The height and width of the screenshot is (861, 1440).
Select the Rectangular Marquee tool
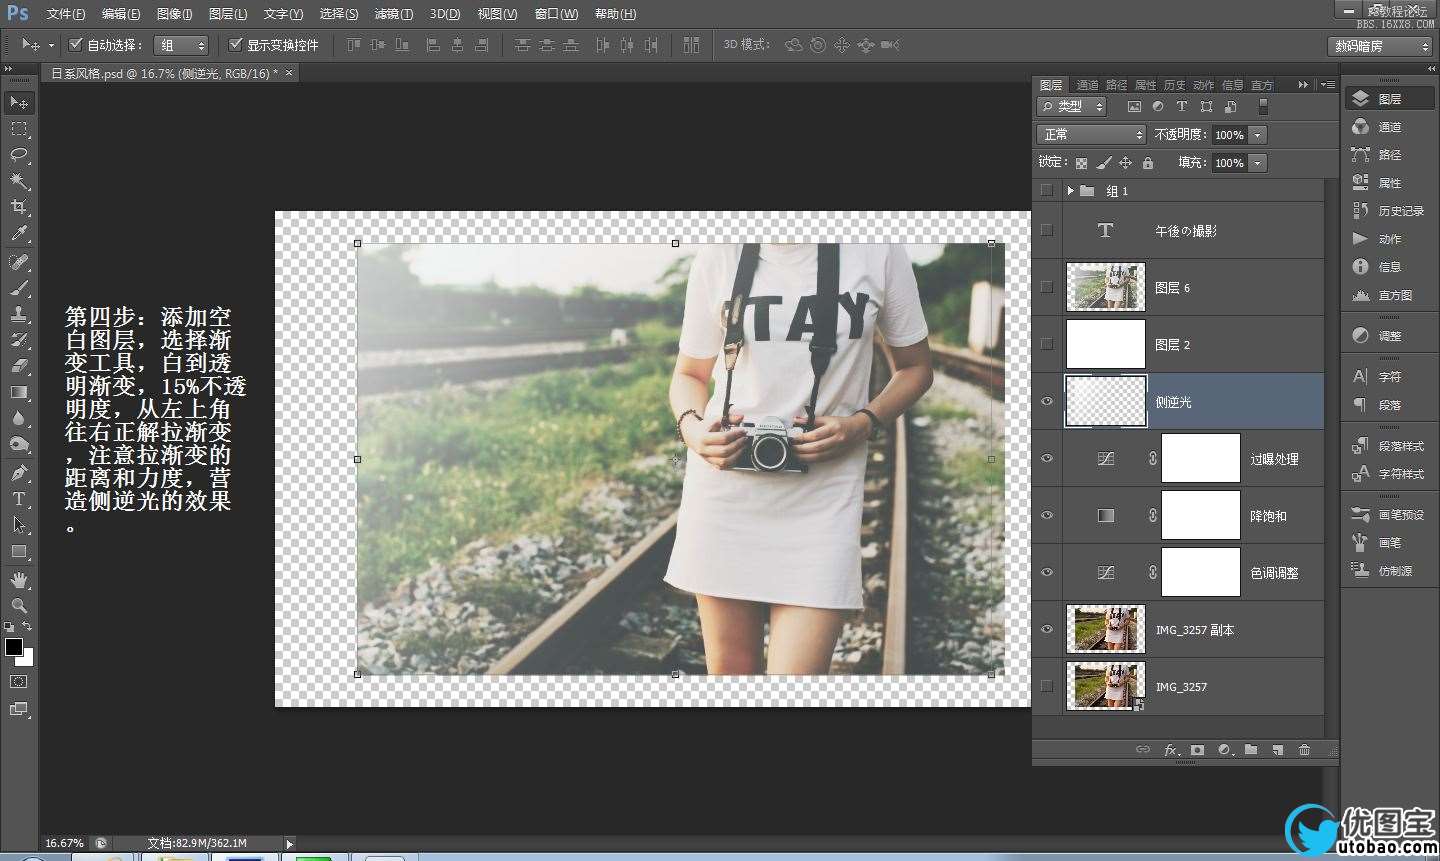click(x=19, y=129)
